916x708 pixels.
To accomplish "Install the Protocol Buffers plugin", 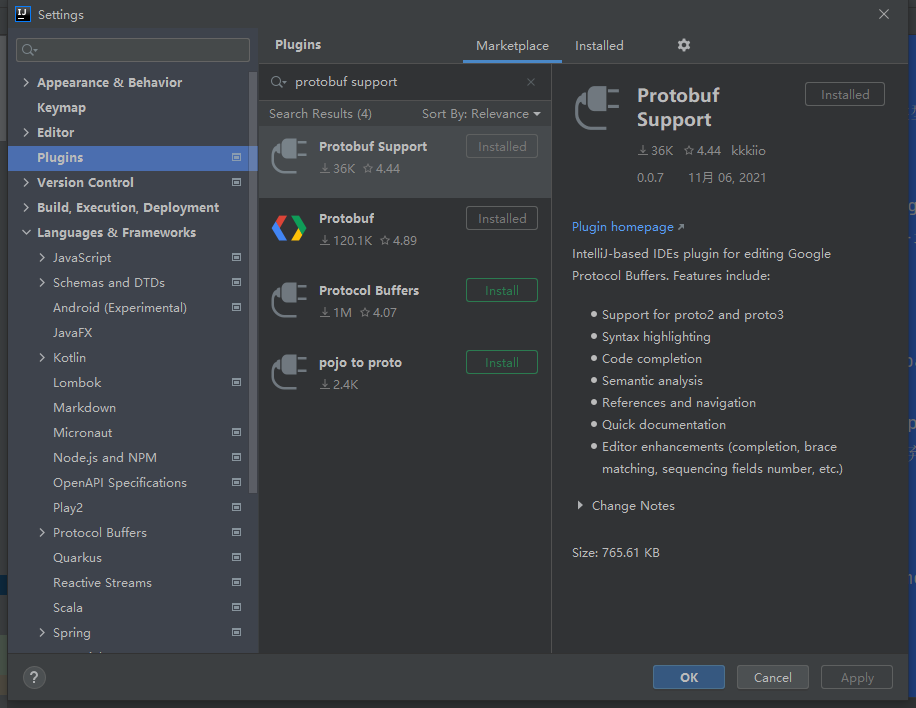I will coord(501,290).
